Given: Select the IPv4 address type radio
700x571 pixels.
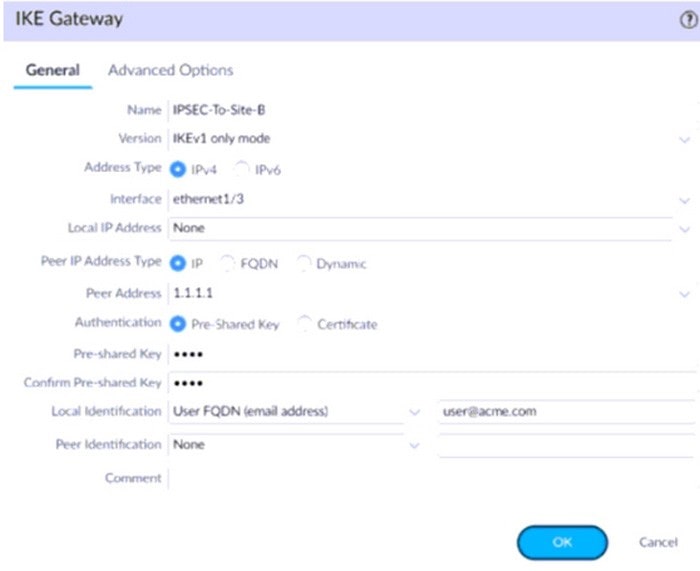Looking at the screenshot, I should (x=178, y=170).
